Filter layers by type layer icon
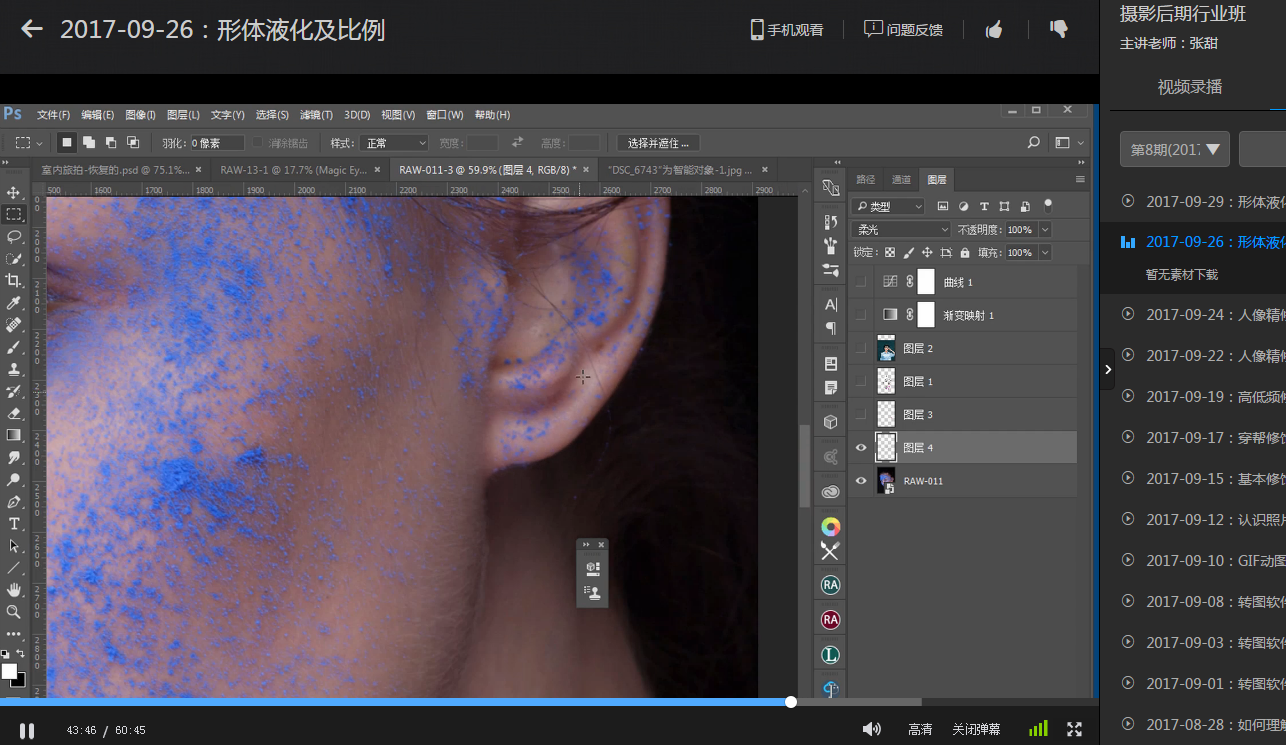The image size is (1286, 745). [x=984, y=206]
